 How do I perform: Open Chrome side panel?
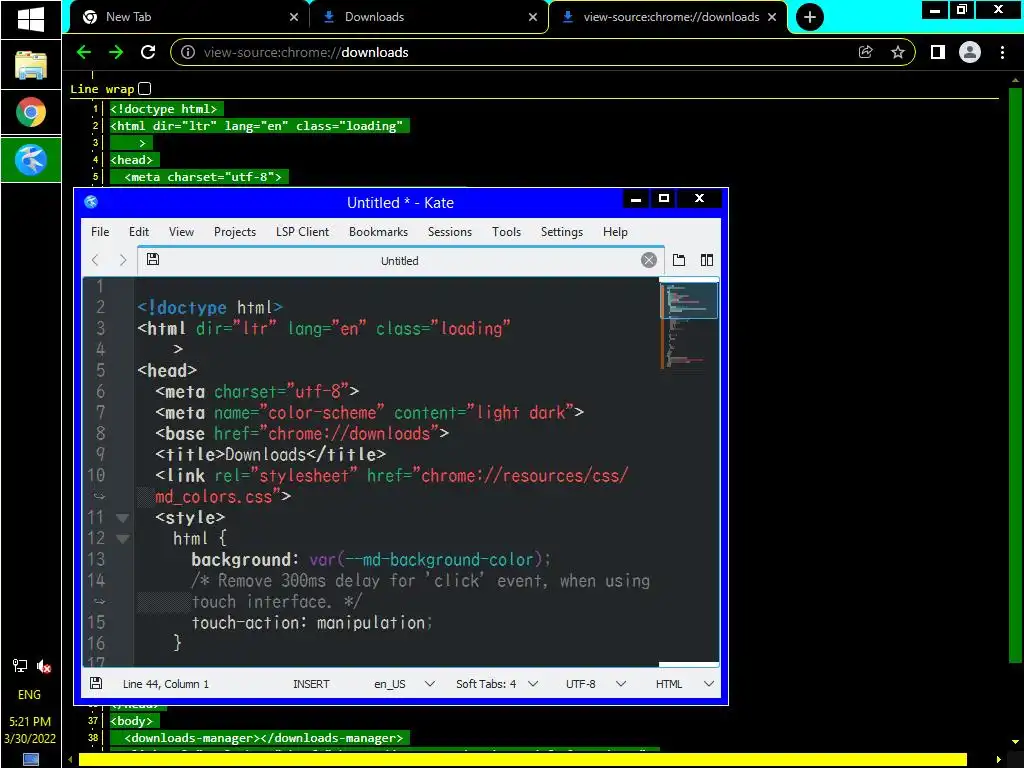point(938,52)
